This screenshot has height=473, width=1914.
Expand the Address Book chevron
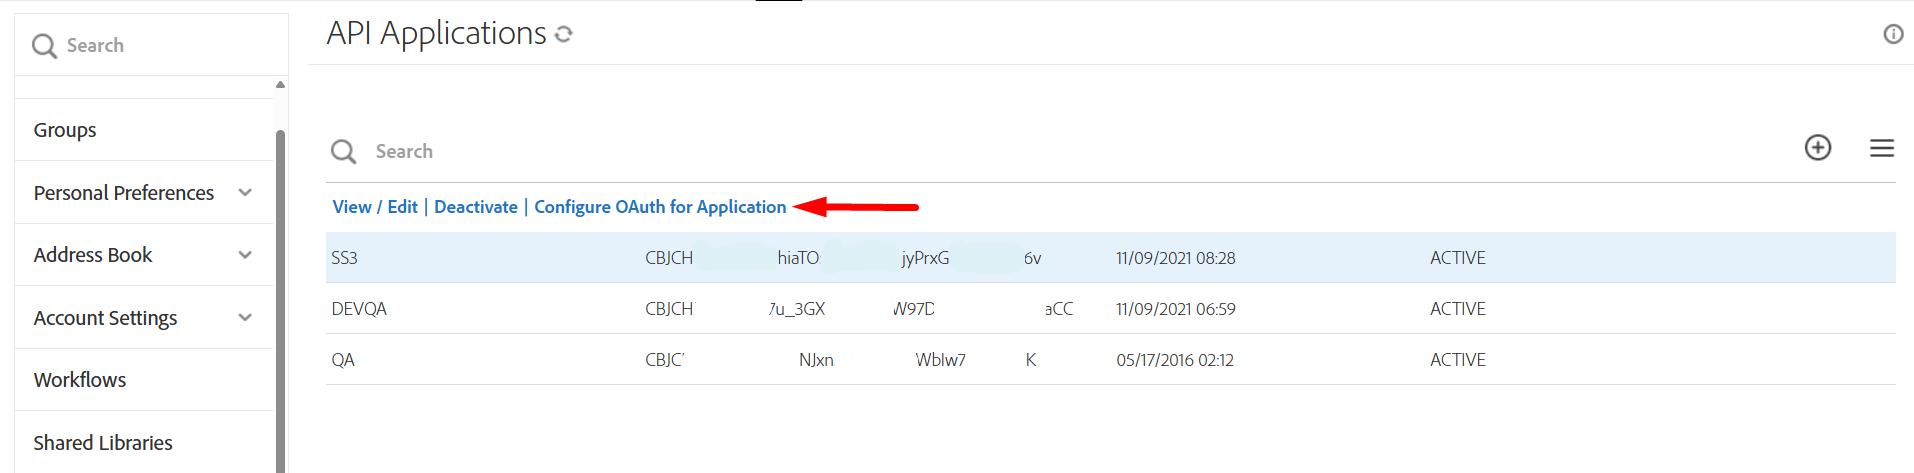pos(245,255)
